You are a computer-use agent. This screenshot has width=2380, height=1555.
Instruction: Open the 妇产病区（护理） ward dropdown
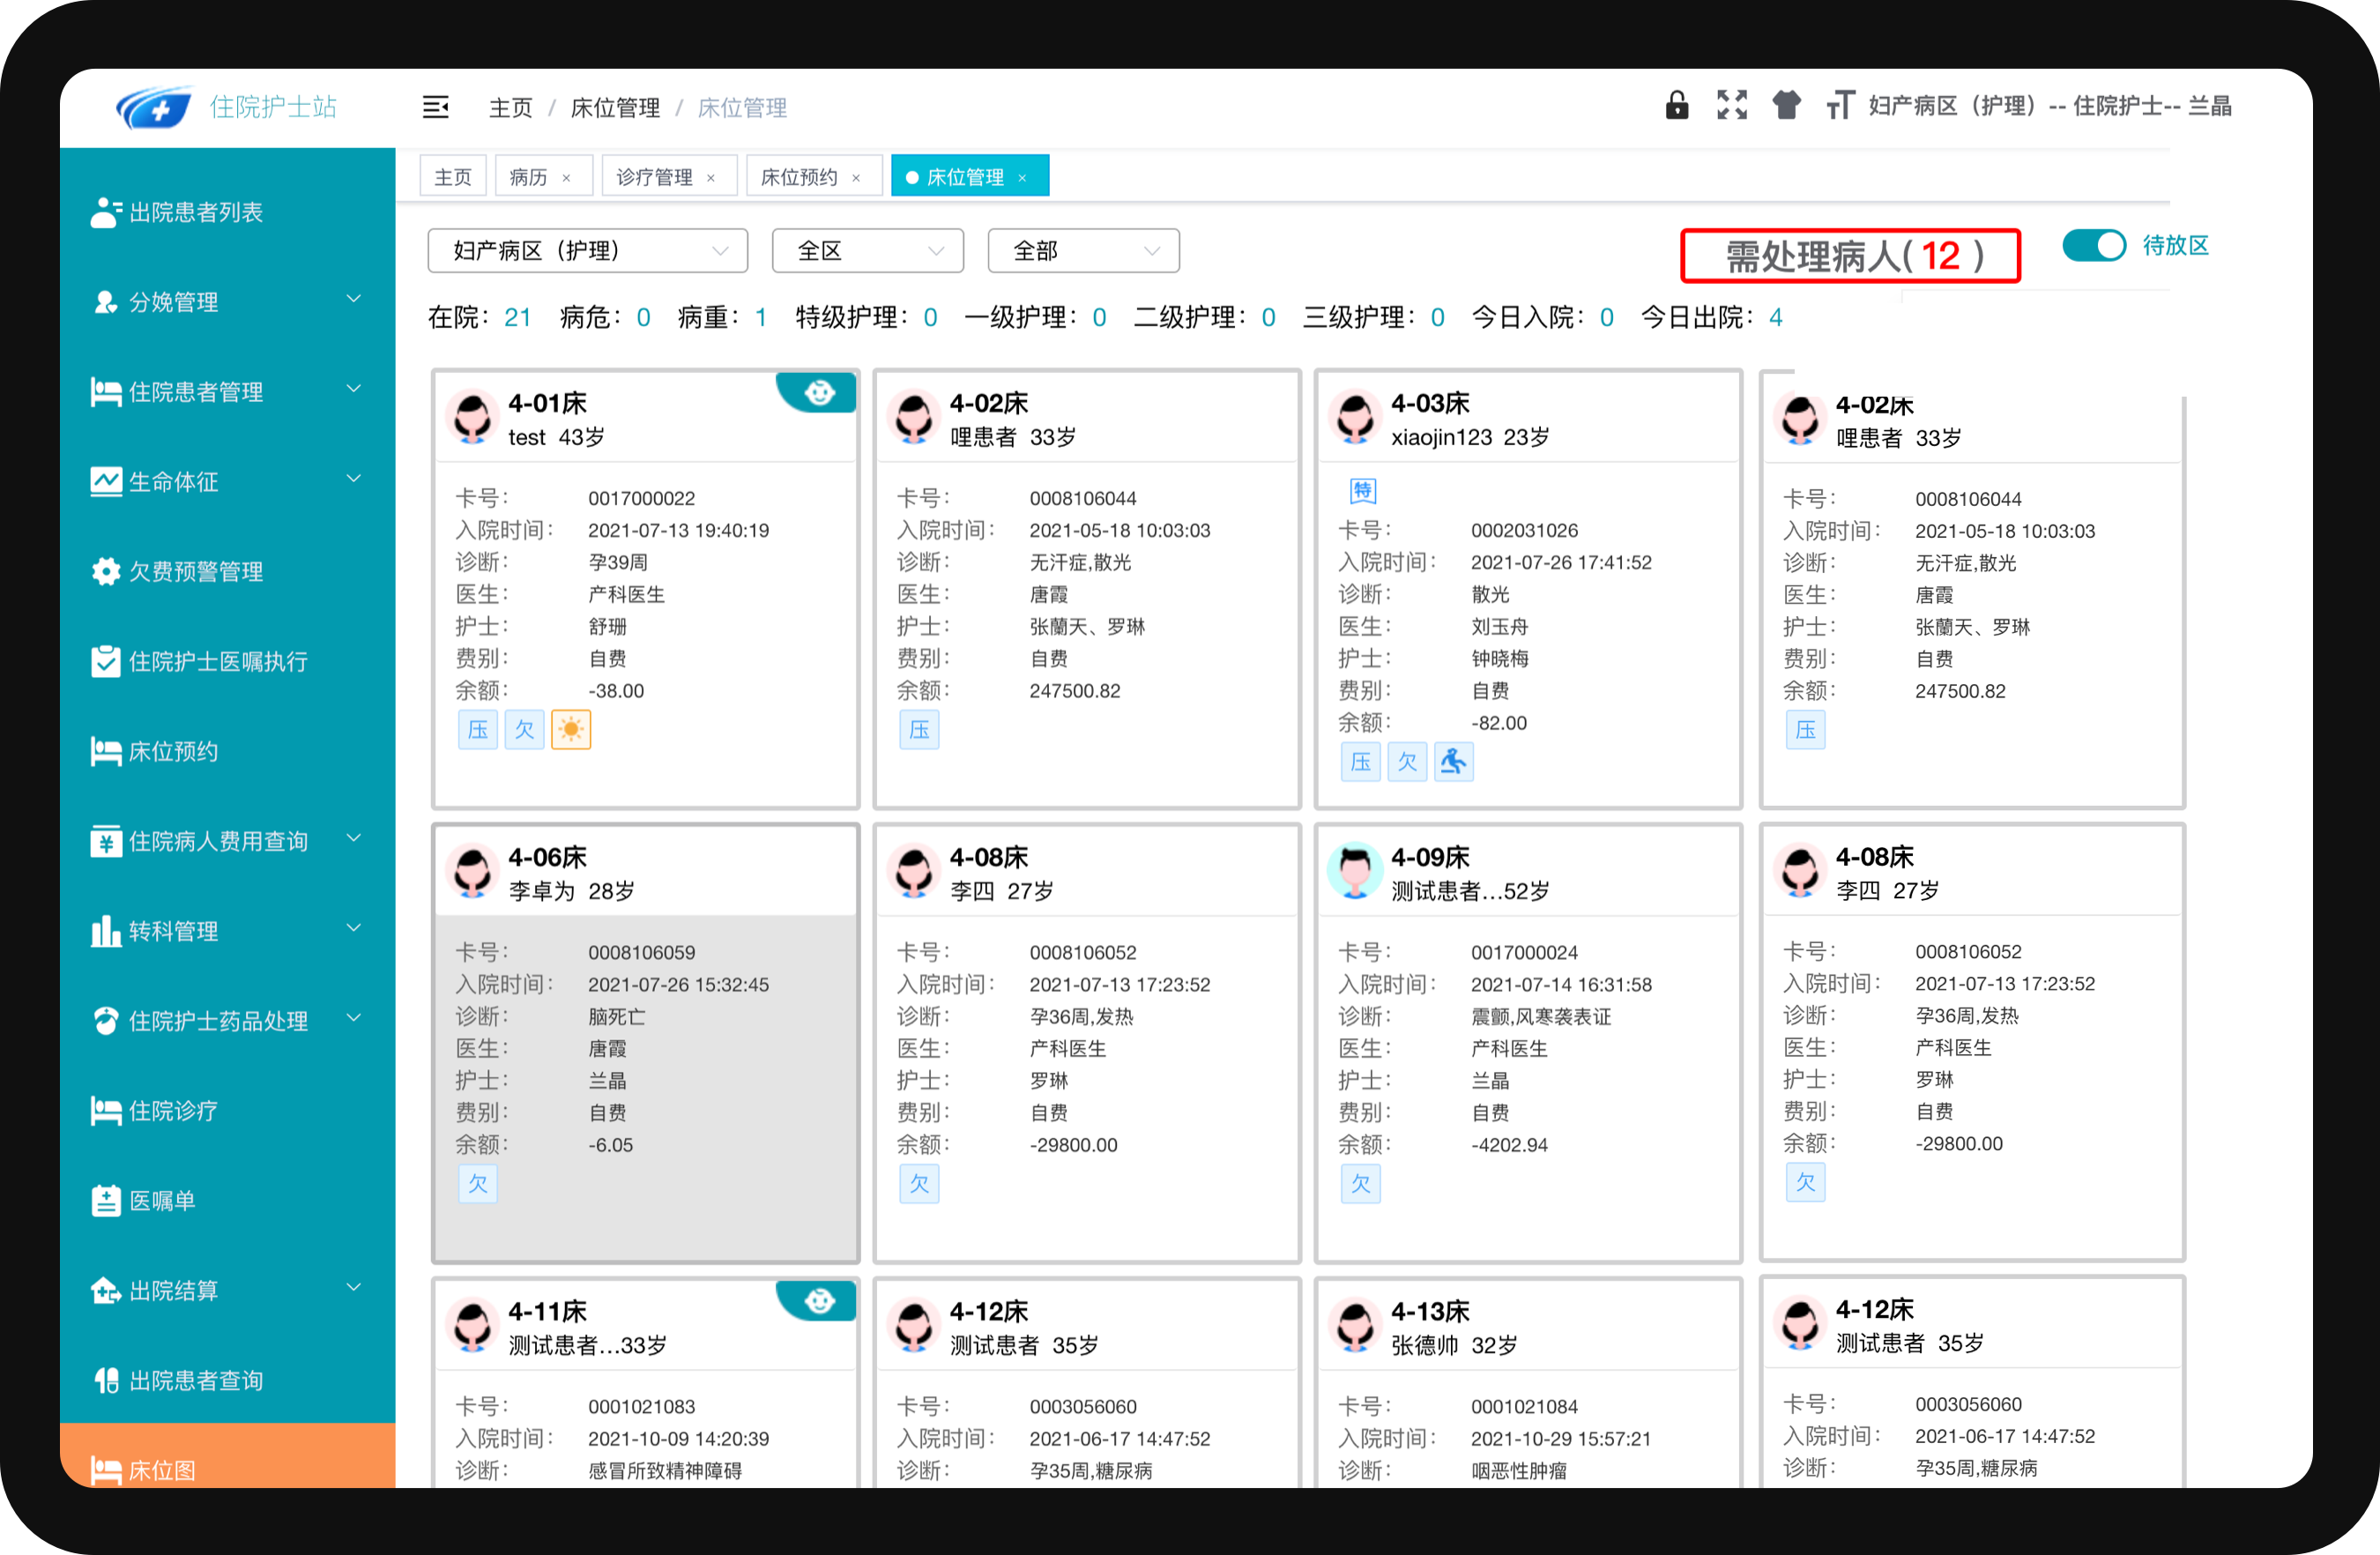pos(588,251)
